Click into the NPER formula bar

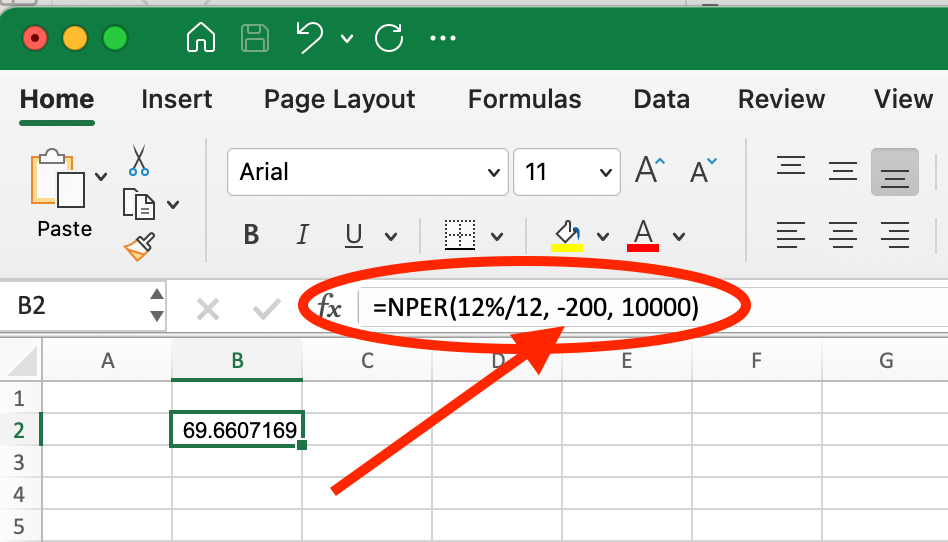point(653,307)
